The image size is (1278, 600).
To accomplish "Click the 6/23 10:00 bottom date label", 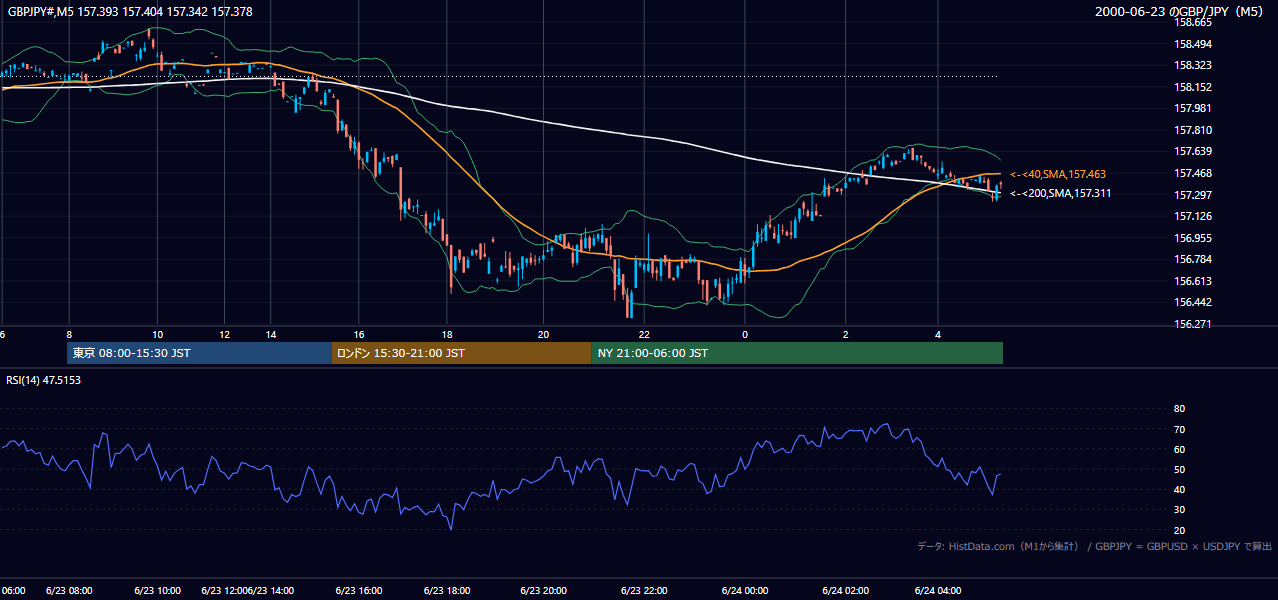I will pyautogui.click(x=158, y=591).
